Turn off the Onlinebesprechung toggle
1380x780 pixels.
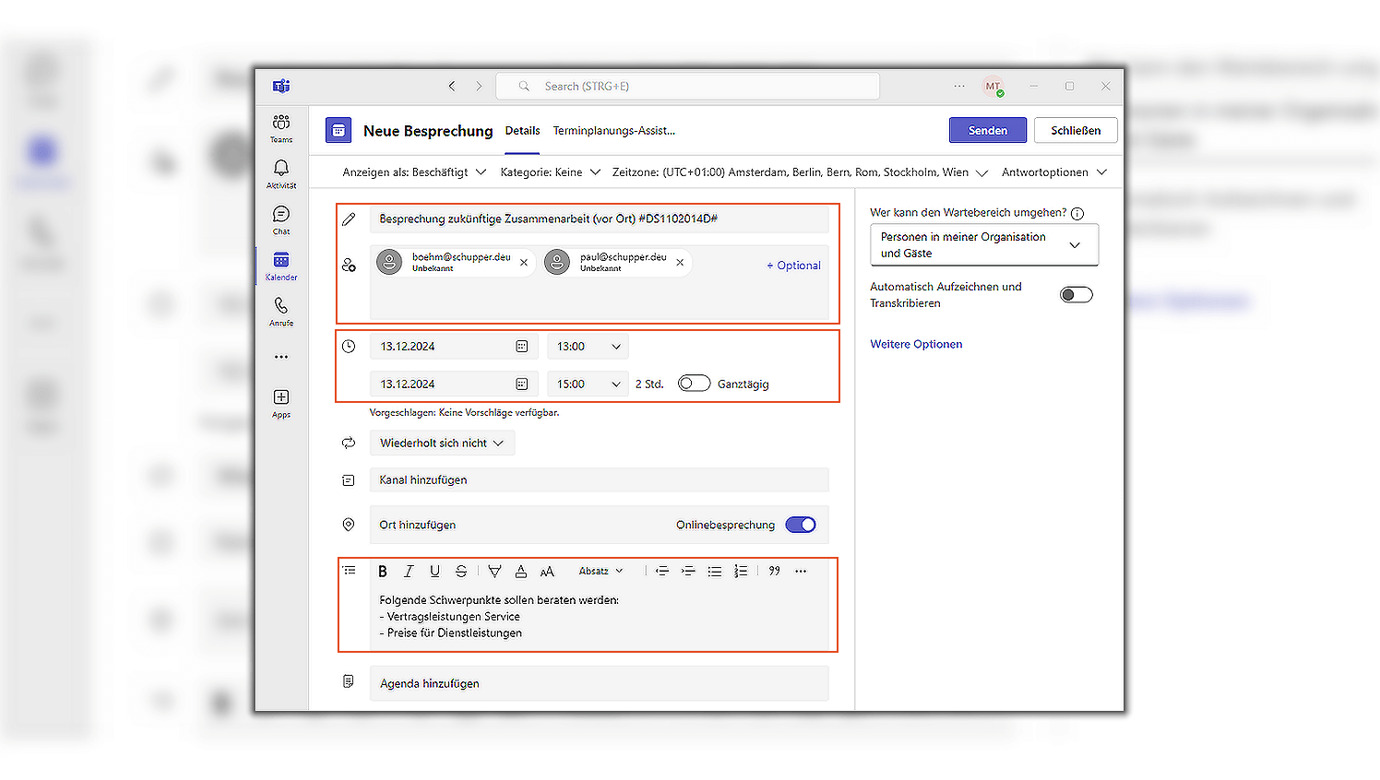pyautogui.click(x=801, y=525)
